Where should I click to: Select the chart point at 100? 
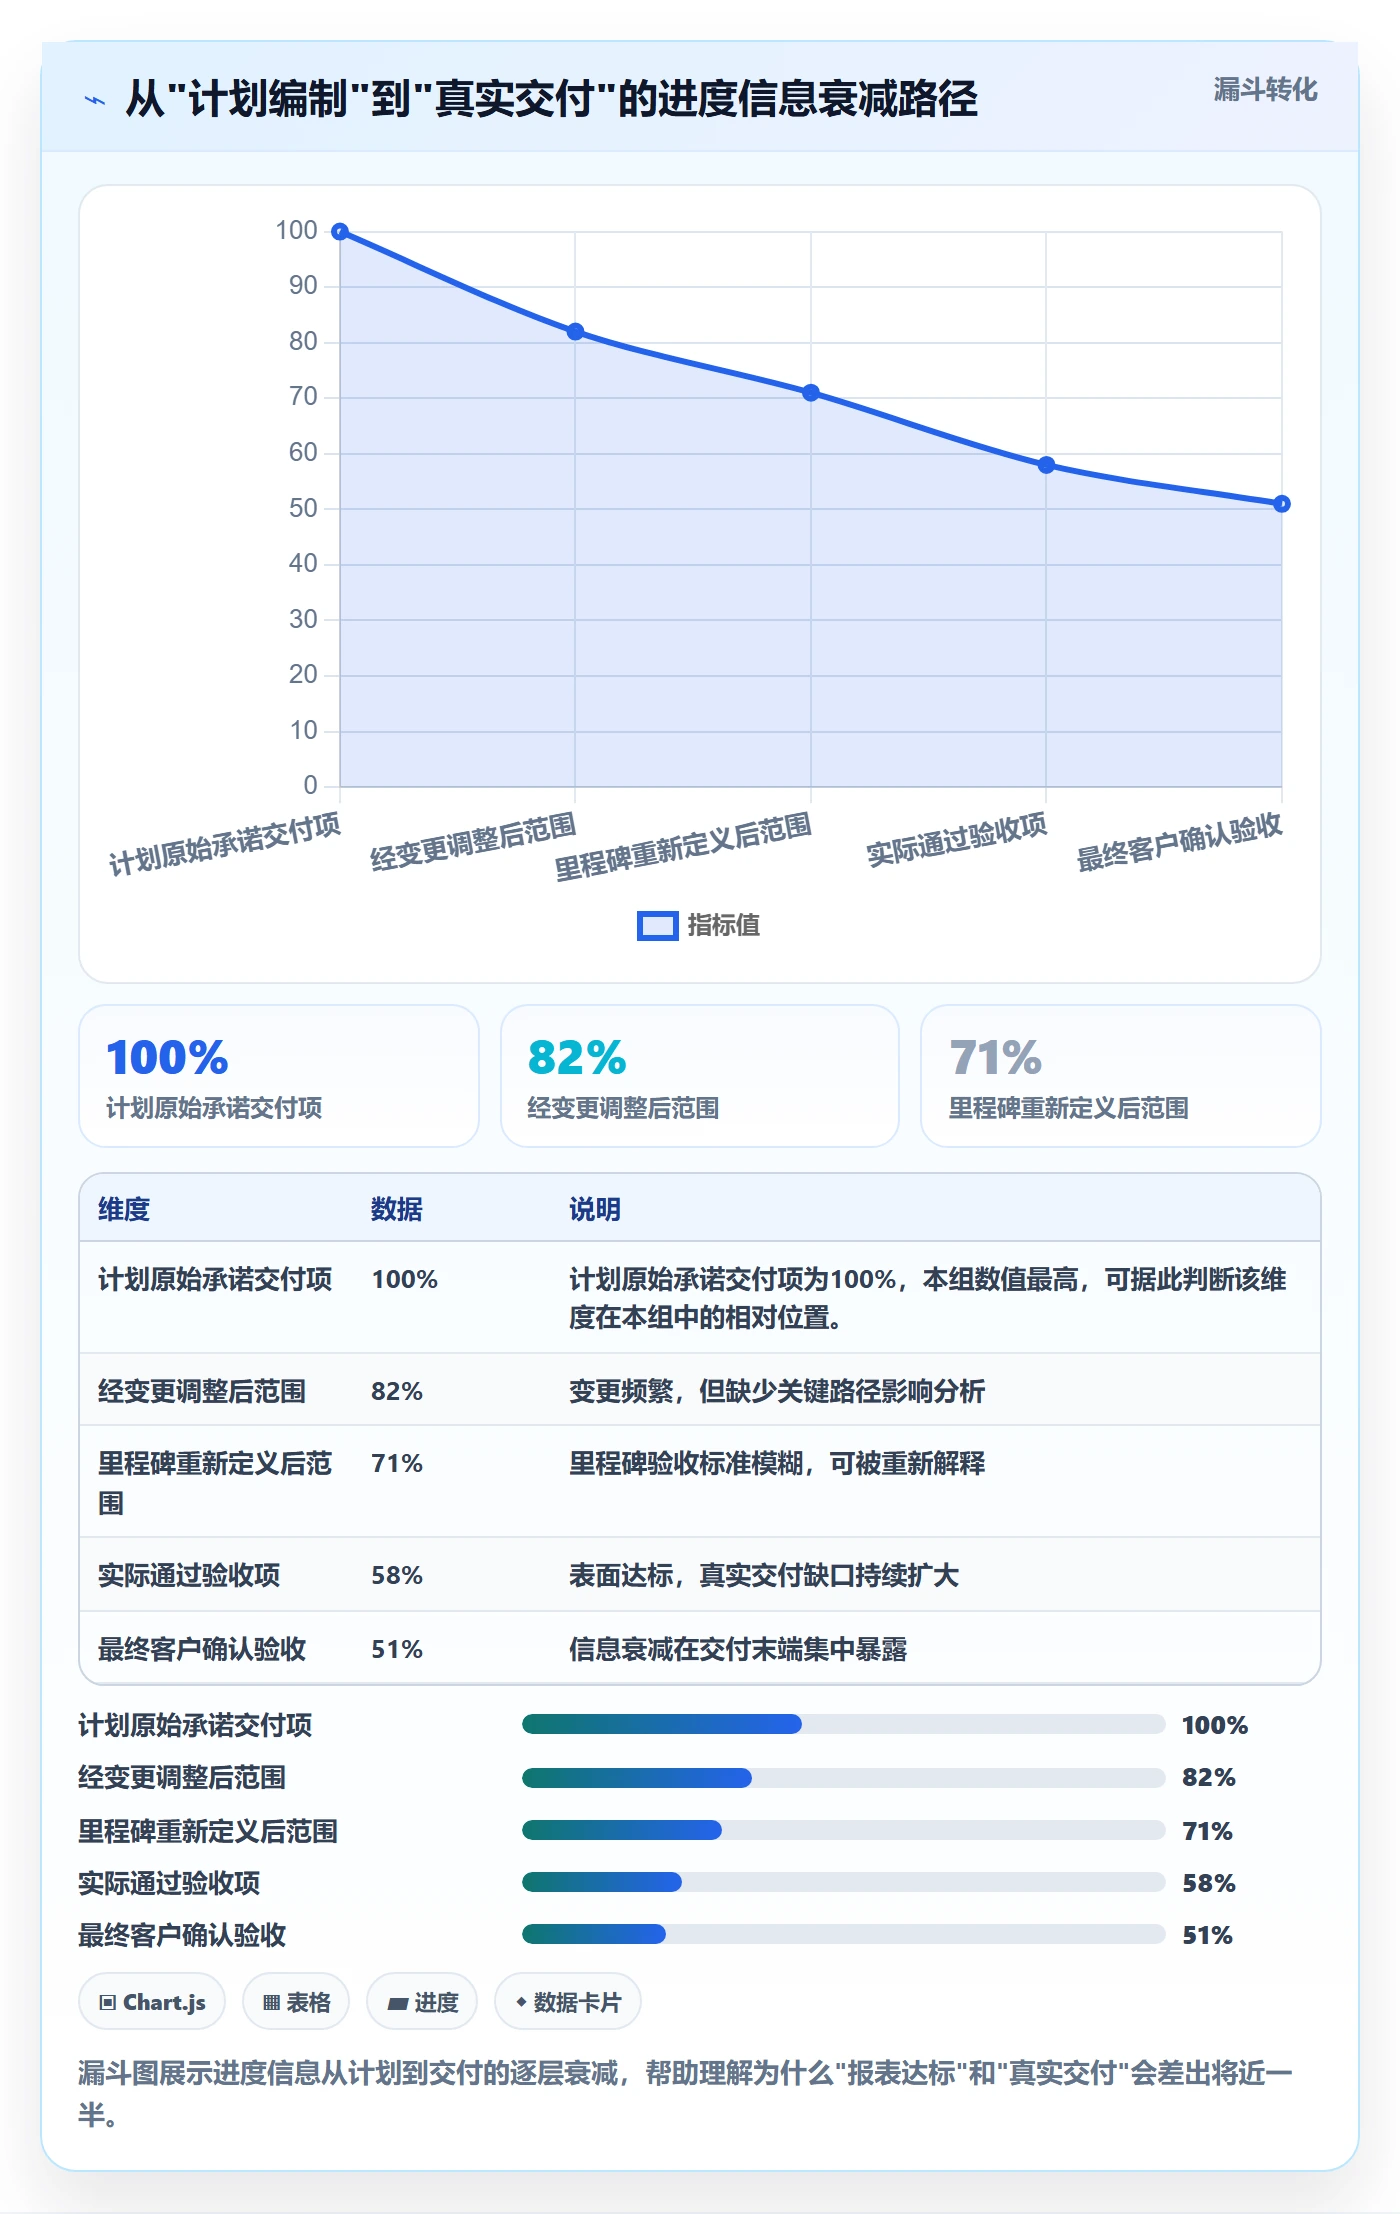click(340, 232)
